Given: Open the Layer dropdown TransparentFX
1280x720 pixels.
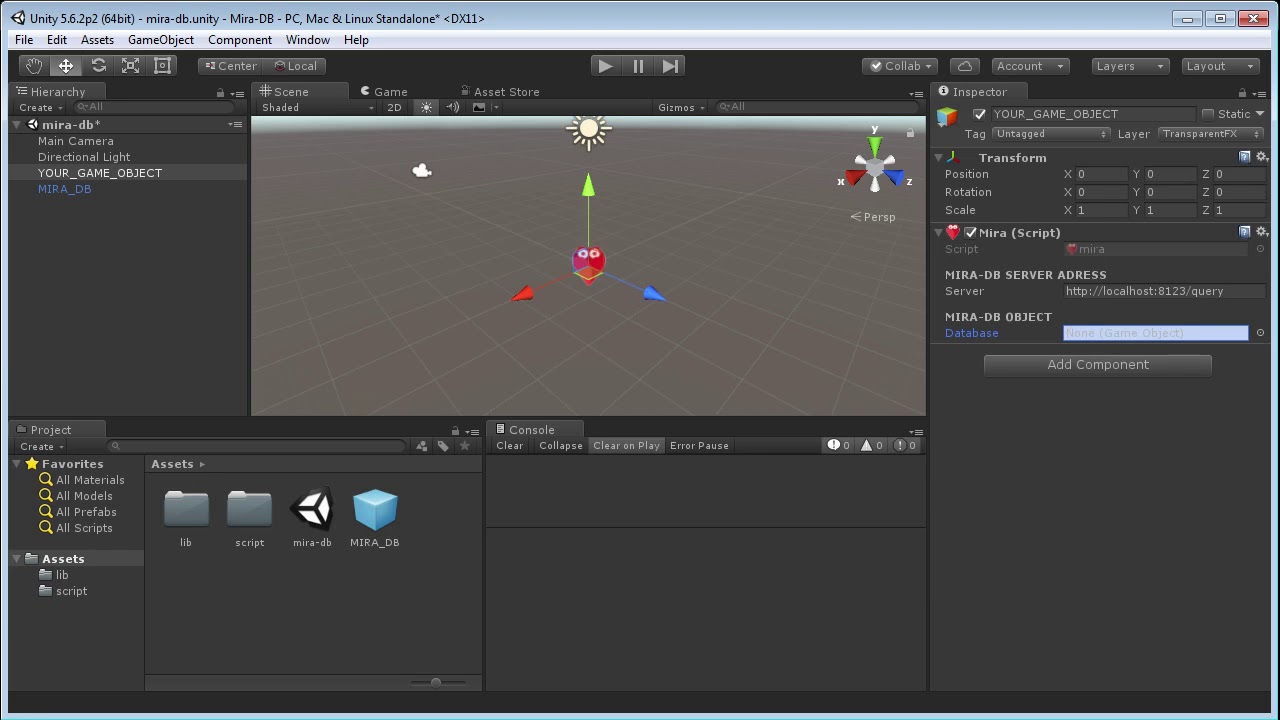Looking at the screenshot, I should [1212, 134].
